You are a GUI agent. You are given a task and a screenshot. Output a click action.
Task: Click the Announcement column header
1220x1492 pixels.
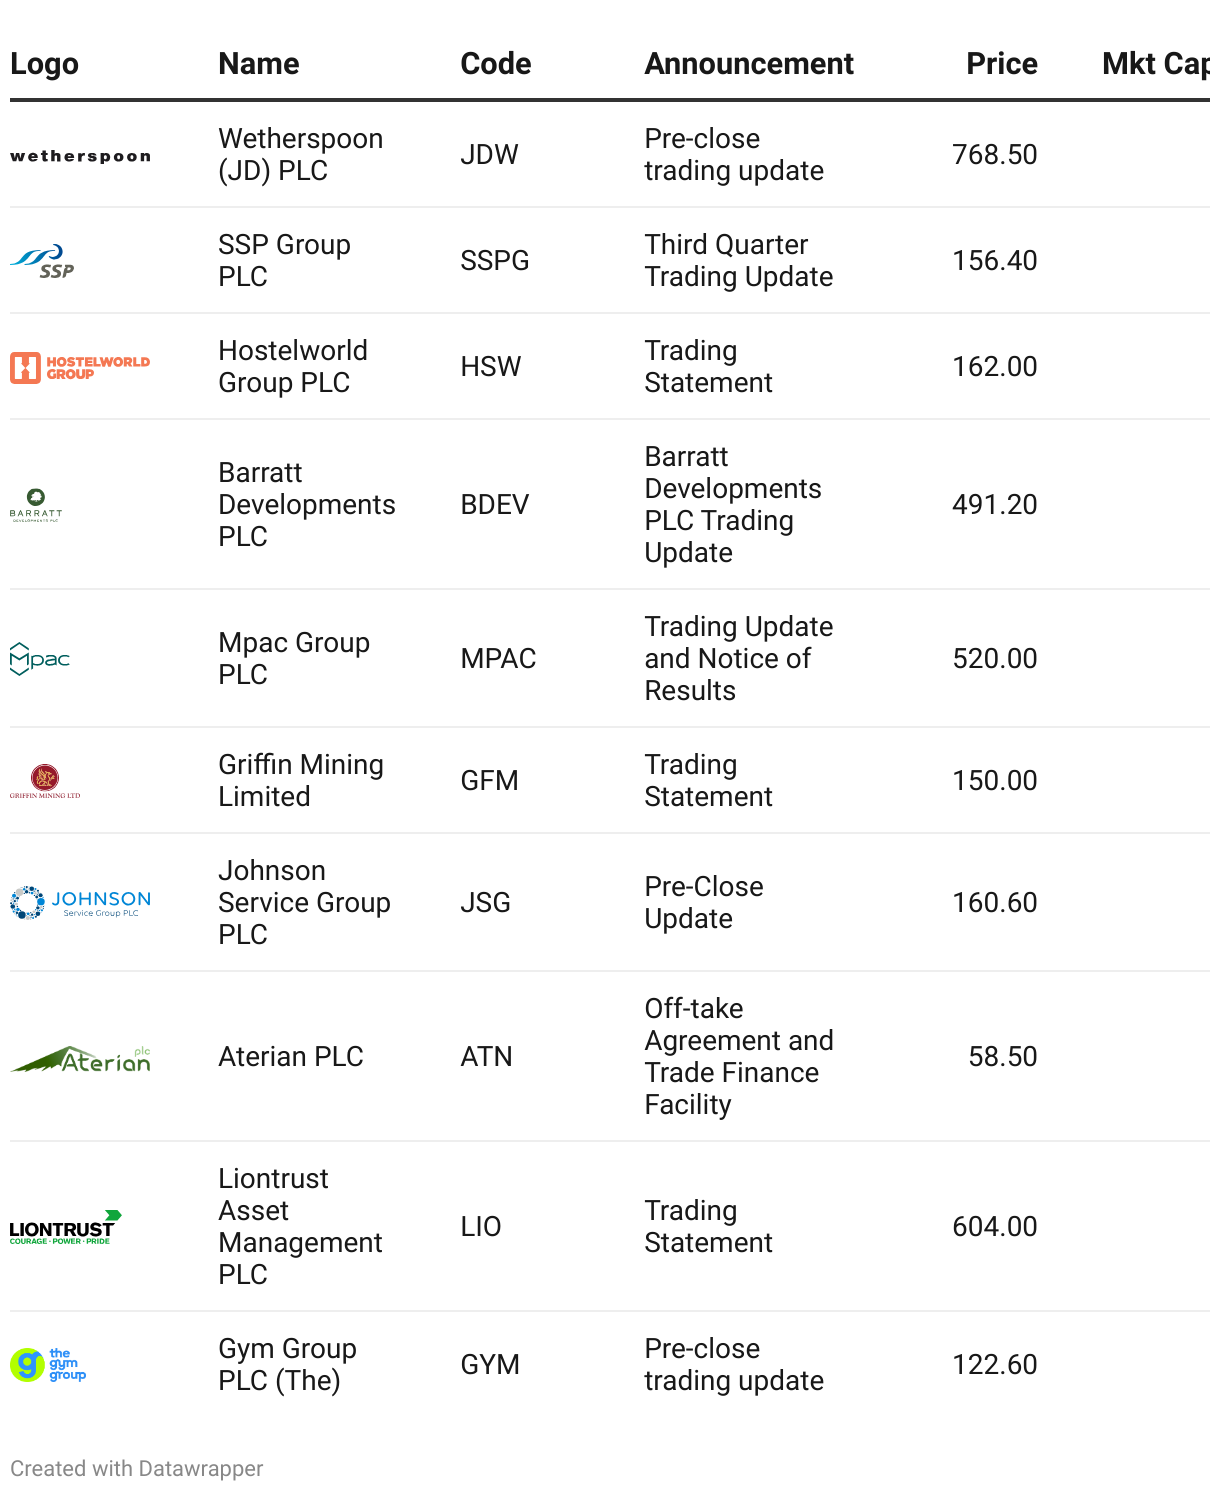[x=749, y=64]
